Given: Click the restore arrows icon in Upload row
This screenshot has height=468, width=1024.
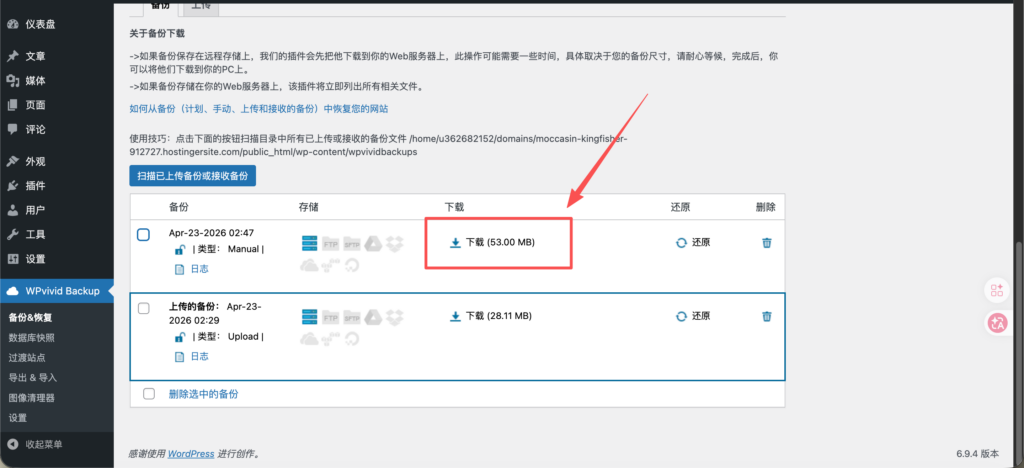Looking at the screenshot, I should [681, 317].
